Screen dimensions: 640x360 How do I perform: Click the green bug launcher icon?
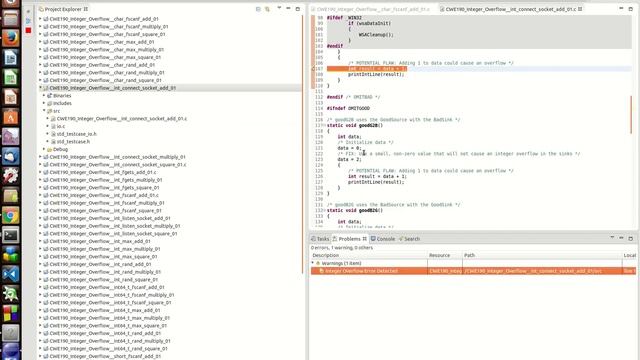11,294
